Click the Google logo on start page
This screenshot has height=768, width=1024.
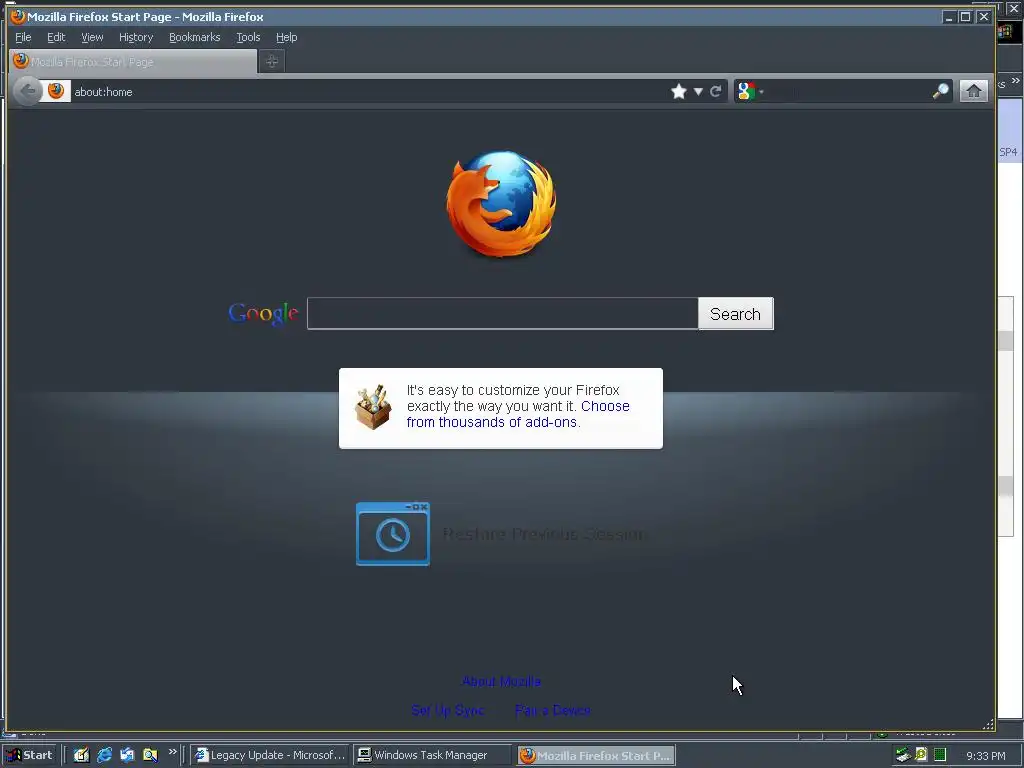[263, 313]
